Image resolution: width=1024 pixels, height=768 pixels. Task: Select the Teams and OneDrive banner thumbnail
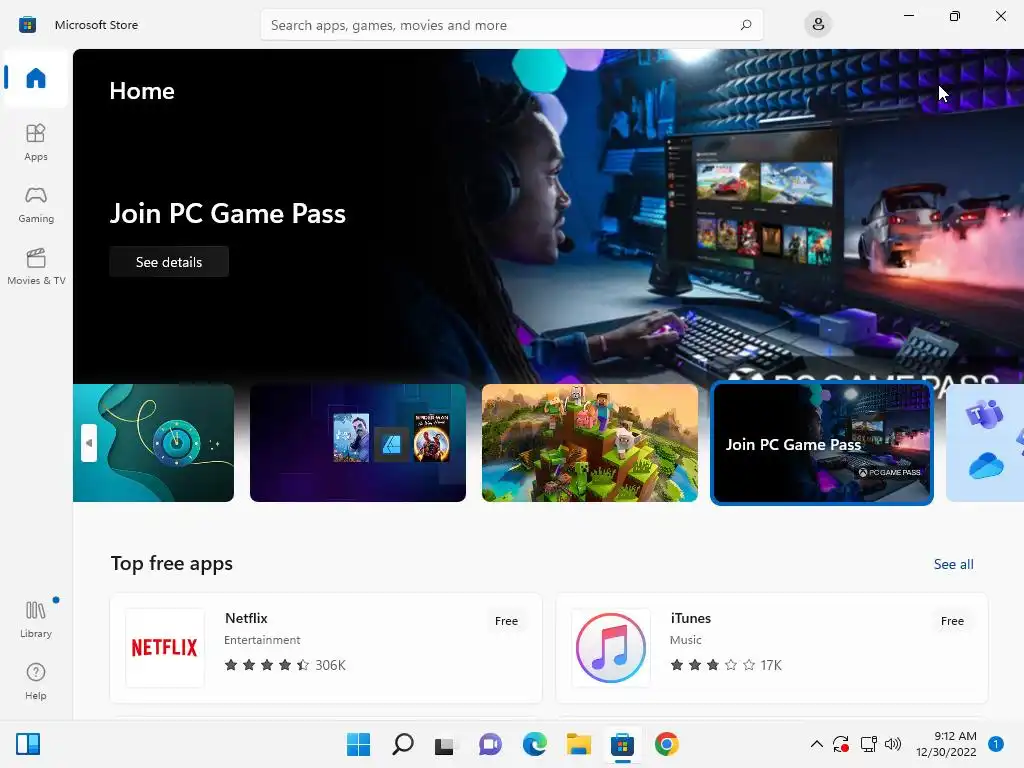(985, 443)
